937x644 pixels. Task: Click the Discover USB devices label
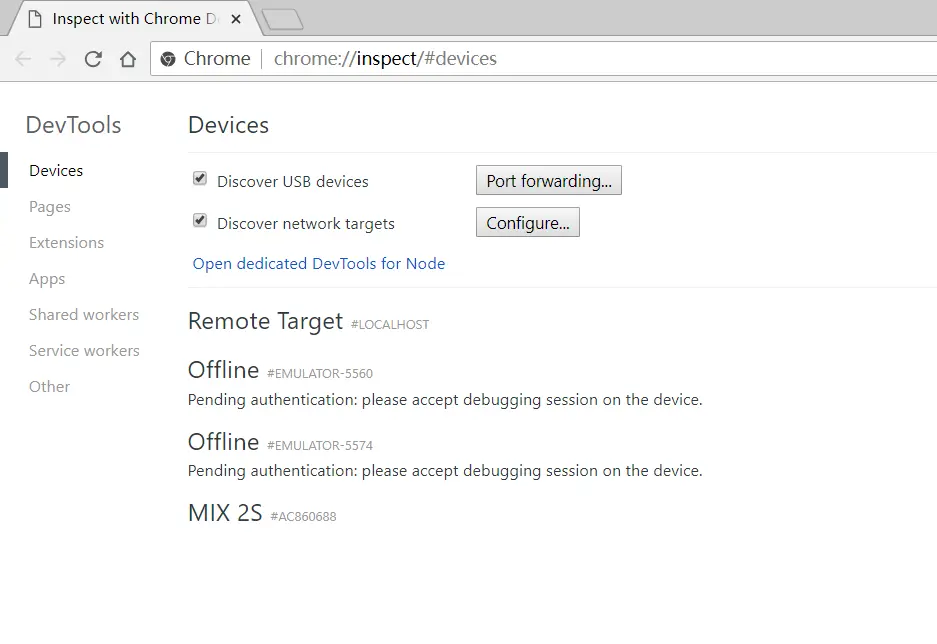(x=293, y=182)
